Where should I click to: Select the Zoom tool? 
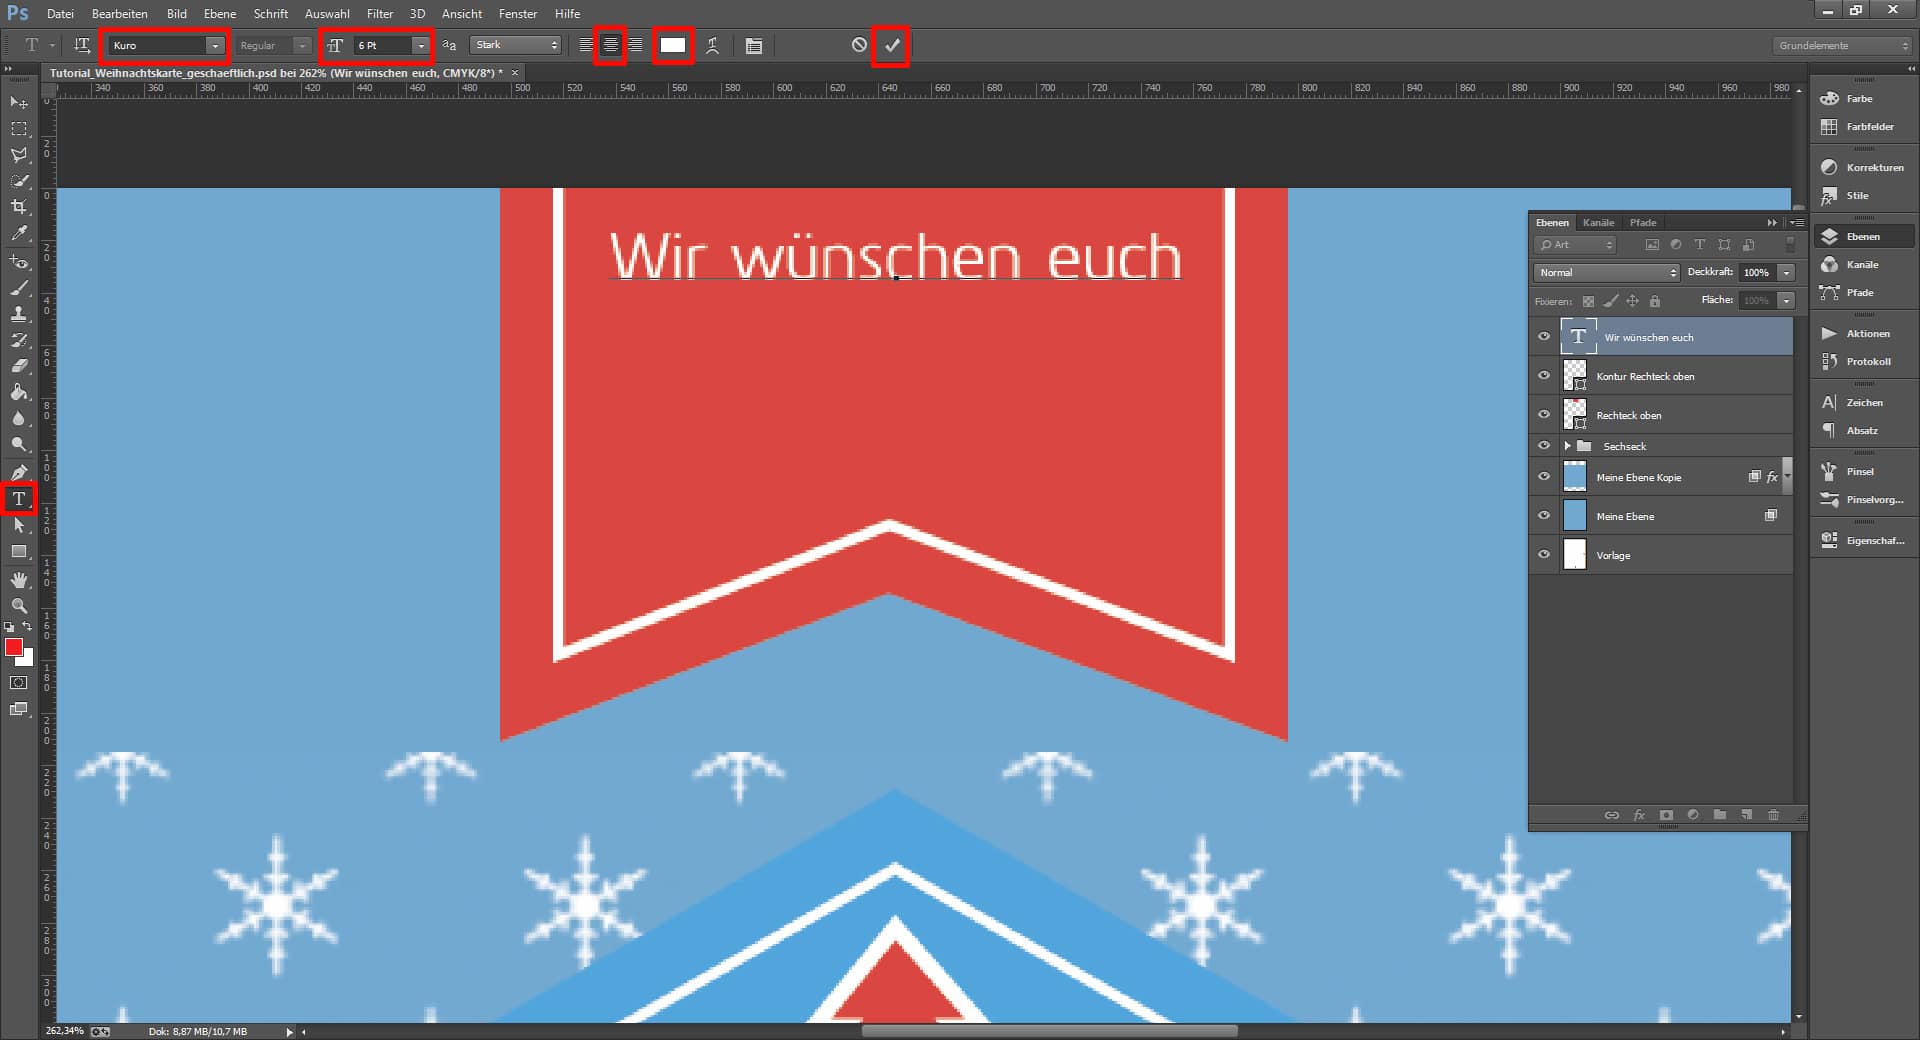pos(17,607)
